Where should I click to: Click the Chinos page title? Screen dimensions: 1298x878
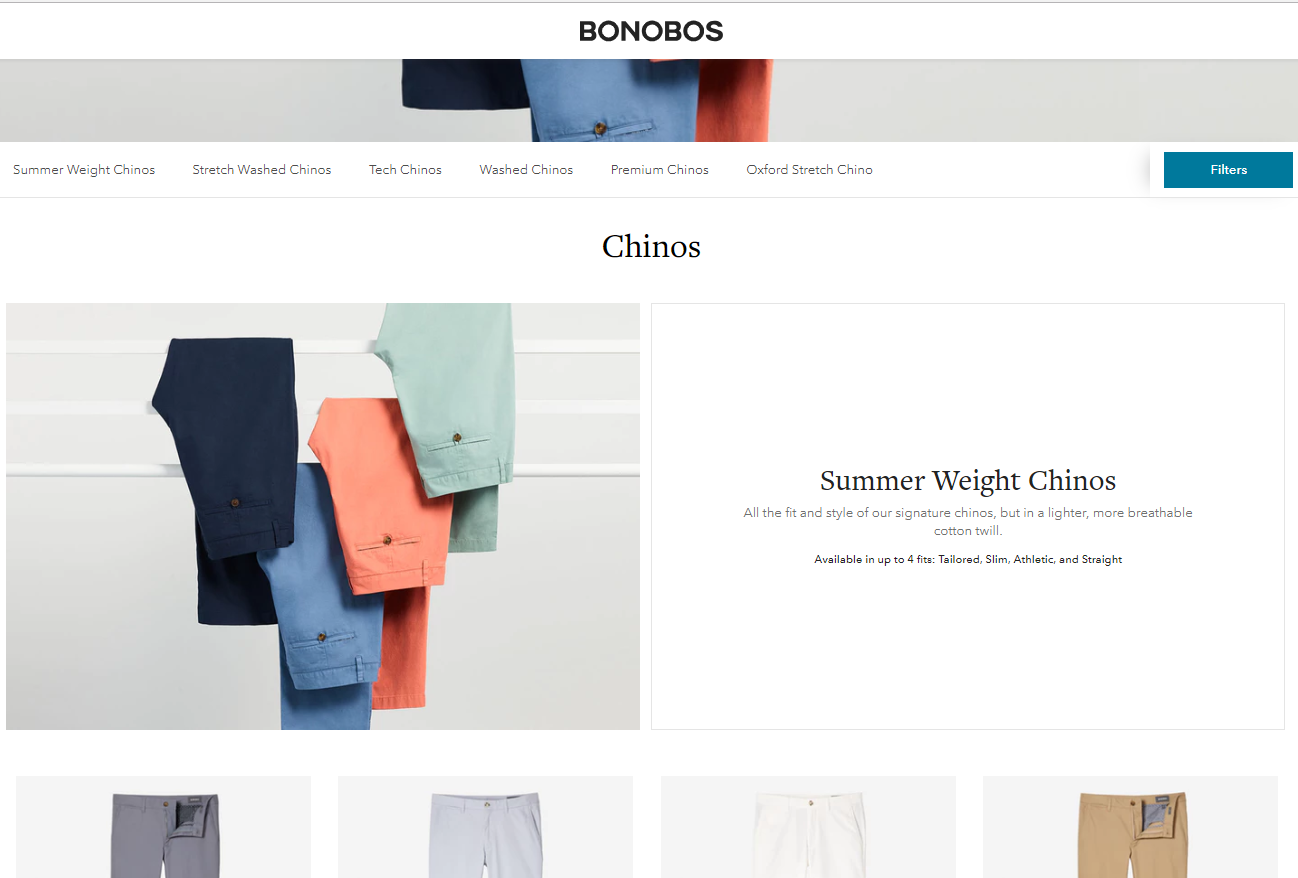[651, 246]
